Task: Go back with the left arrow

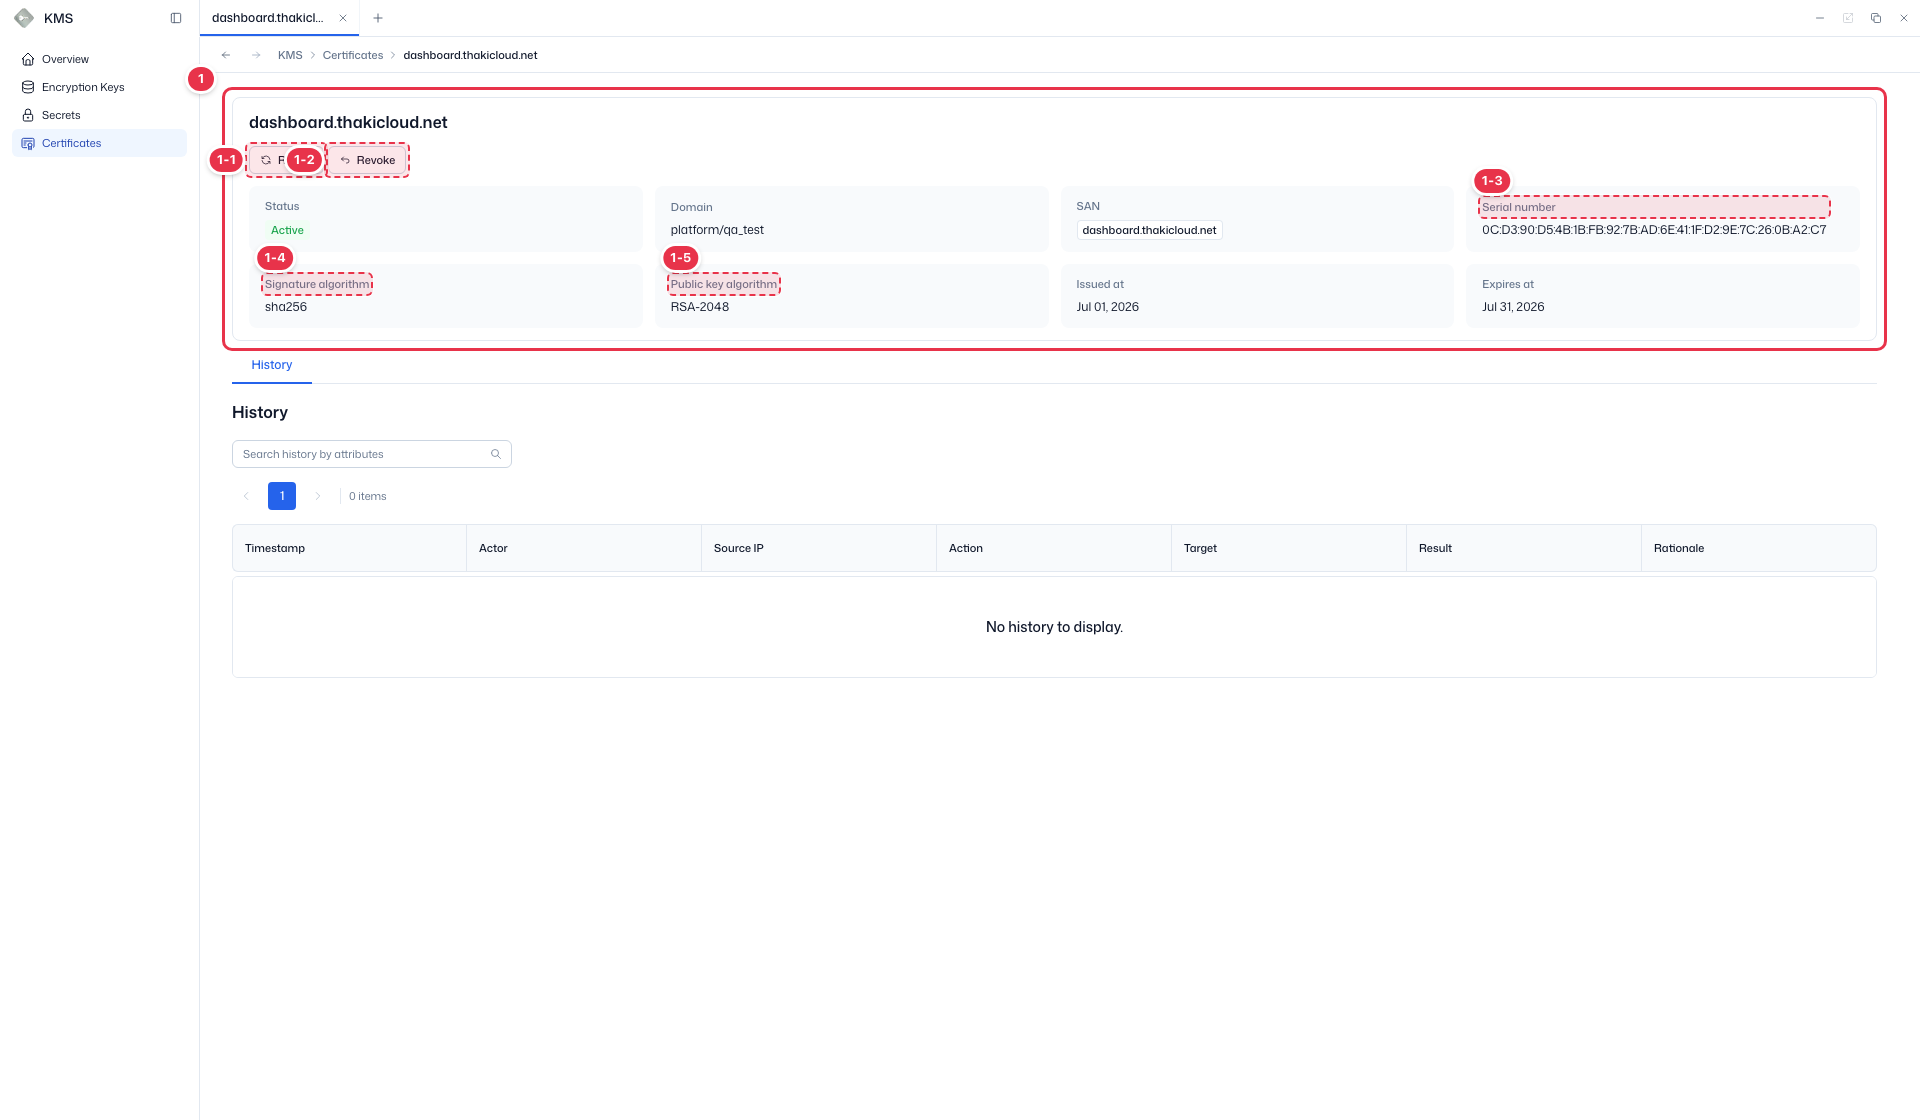Action: [x=226, y=55]
